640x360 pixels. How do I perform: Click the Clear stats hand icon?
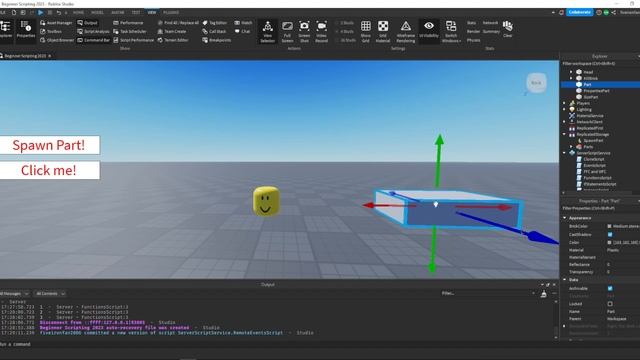pos(508,29)
